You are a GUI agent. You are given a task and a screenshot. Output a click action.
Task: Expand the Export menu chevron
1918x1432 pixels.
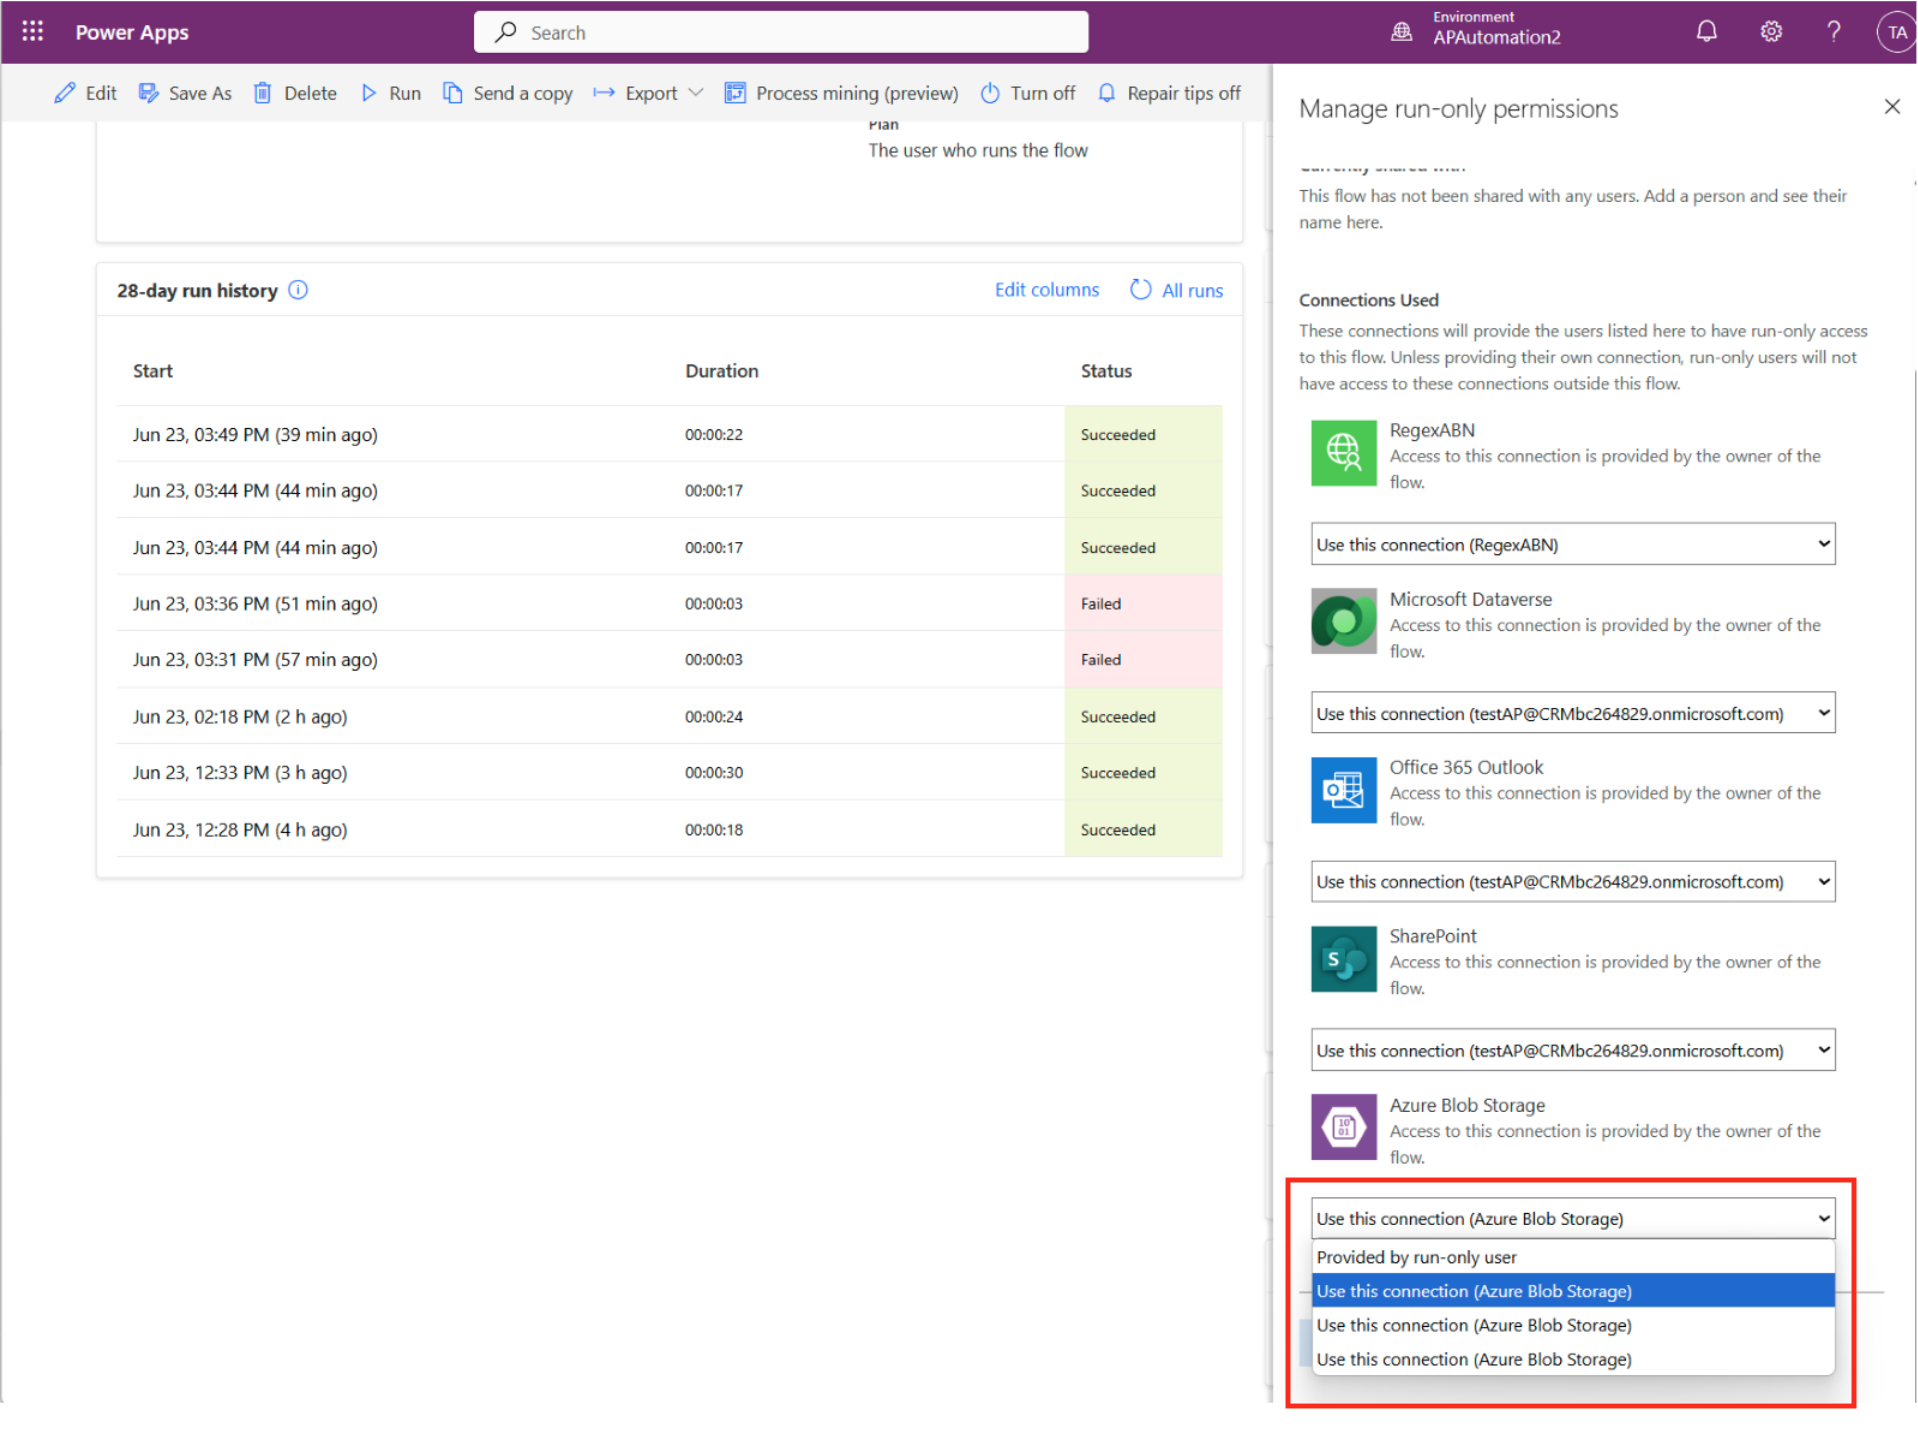[x=696, y=93]
